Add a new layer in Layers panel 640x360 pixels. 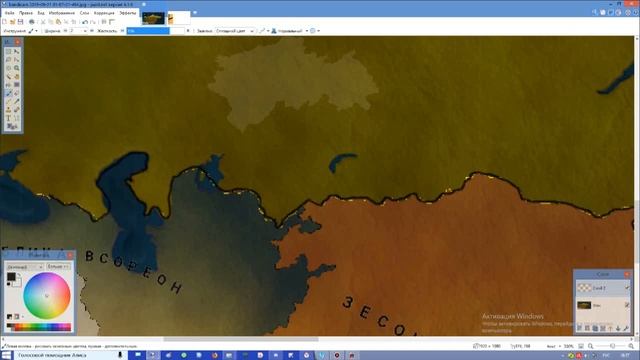[x=579, y=328]
